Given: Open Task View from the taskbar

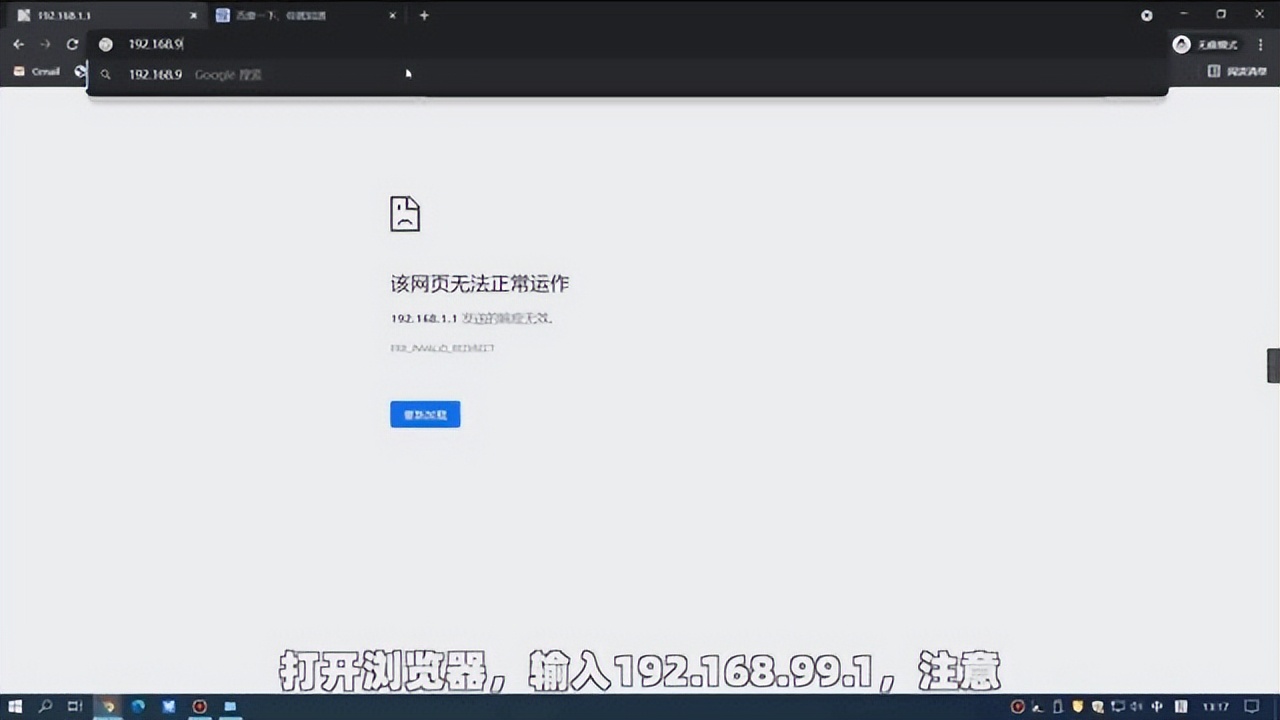Looking at the screenshot, I should pyautogui.click(x=75, y=707).
